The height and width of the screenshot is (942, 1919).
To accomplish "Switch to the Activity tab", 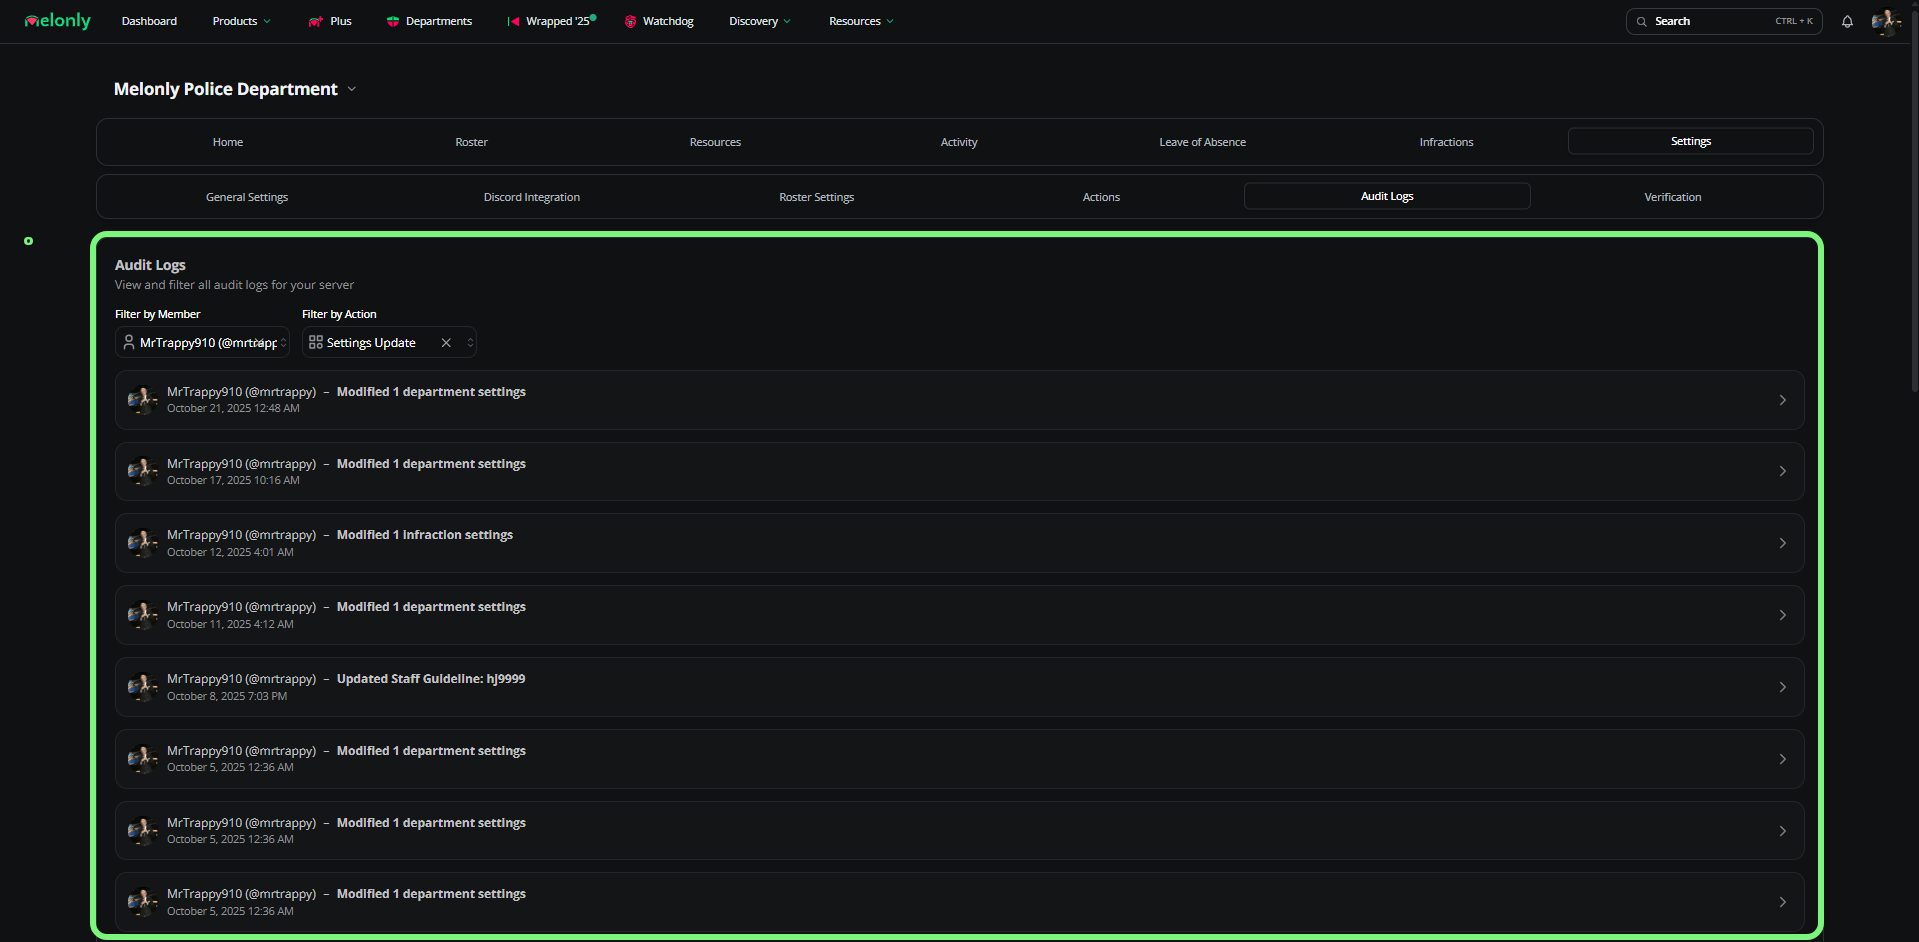I will pyautogui.click(x=959, y=142).
